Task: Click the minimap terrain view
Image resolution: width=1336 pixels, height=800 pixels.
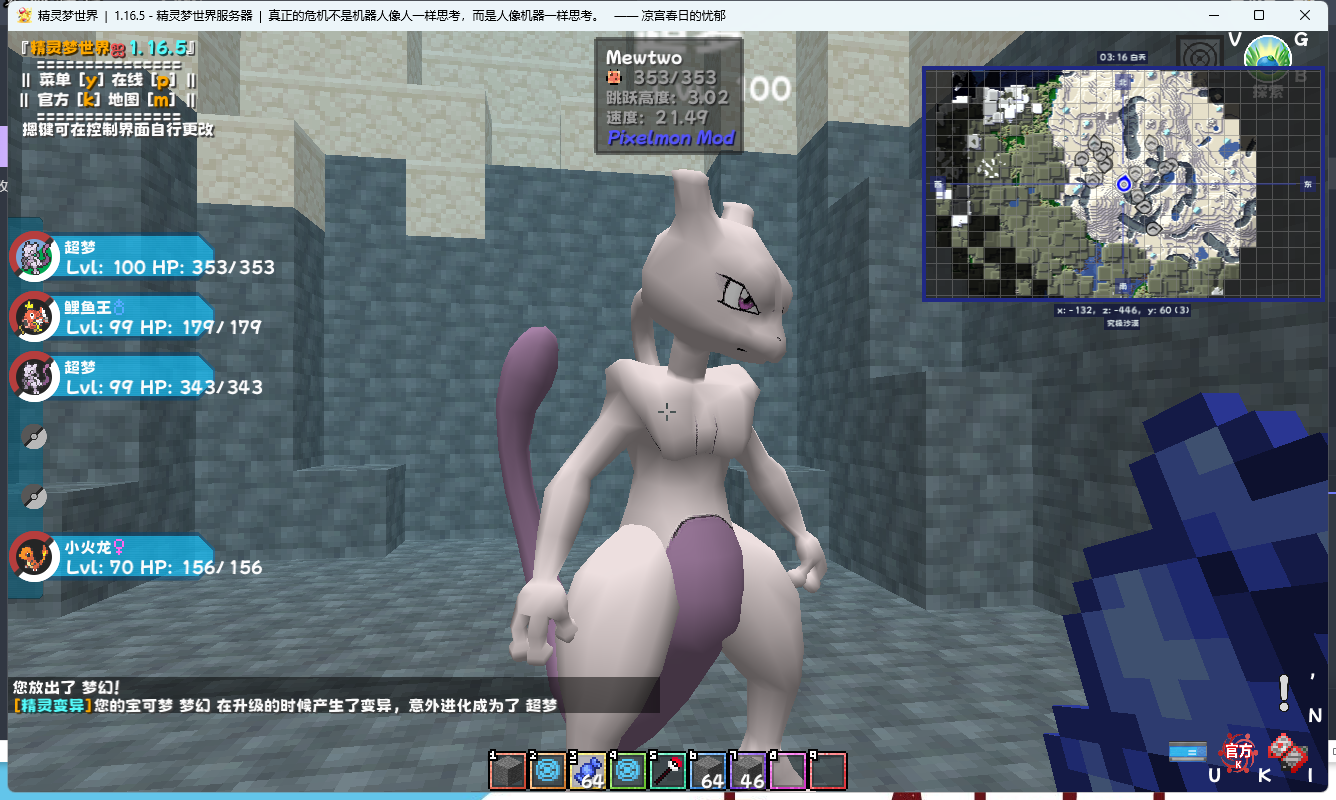Action: point(1123,184)
